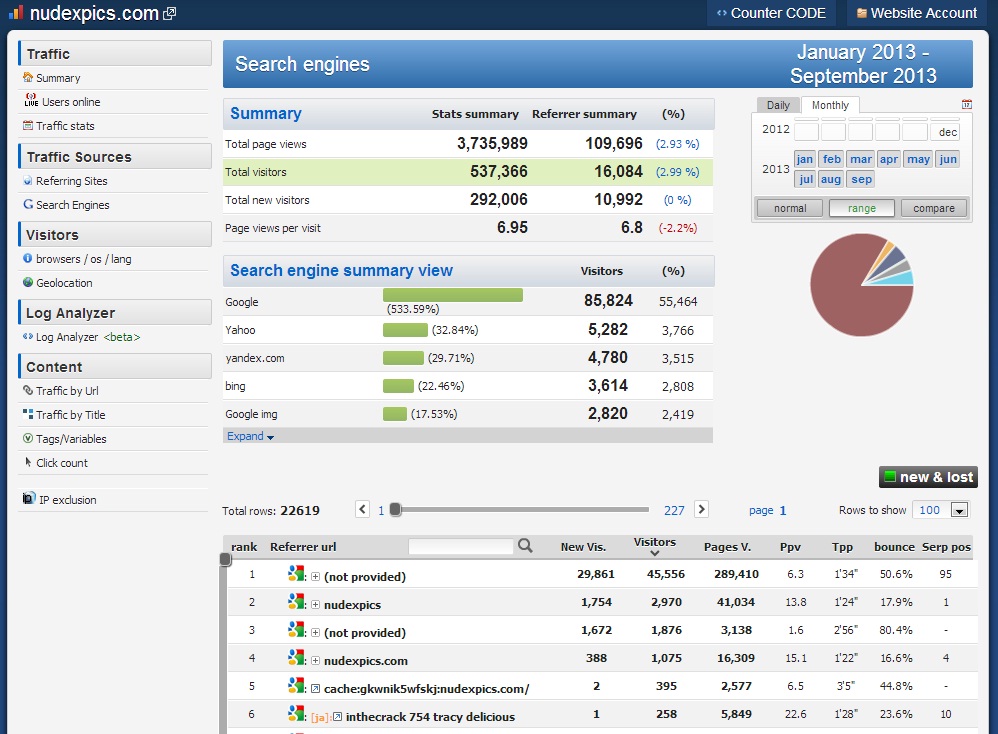Select normal date mode
This screenshot has height=734, width=998.
point(789,208)
